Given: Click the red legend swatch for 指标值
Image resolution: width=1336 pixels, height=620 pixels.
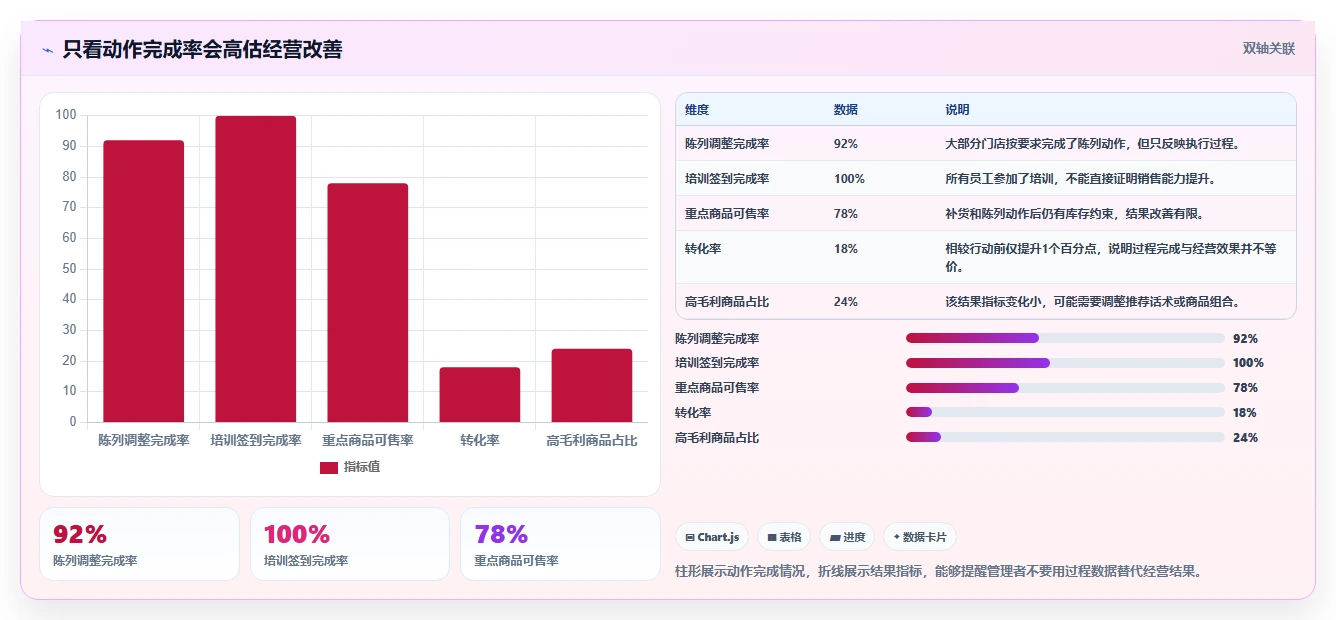Looking at the screenshot, I should click(x=329, y=467).
